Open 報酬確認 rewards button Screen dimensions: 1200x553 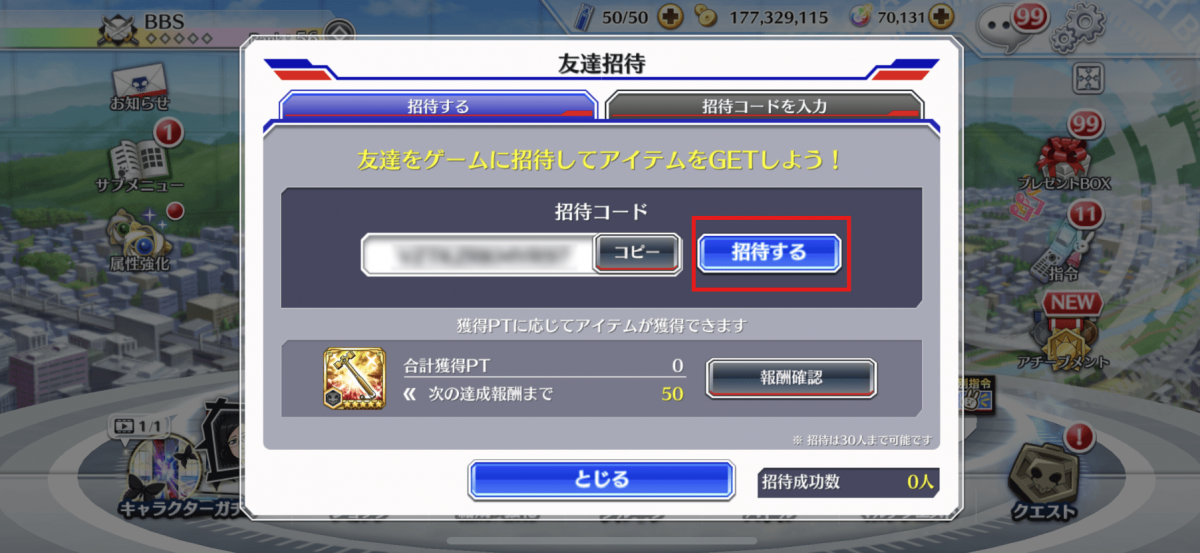point(791,377)
